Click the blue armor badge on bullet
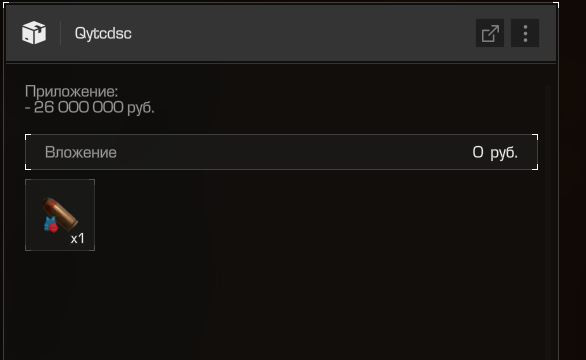 (49, 224)
